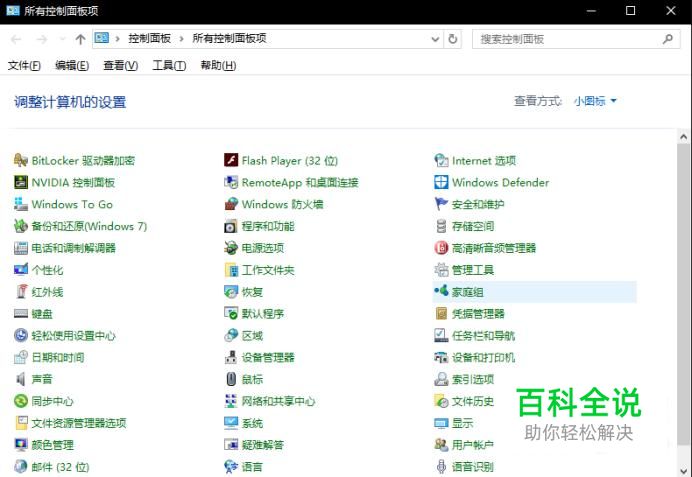Click the Windows To Go icon
This screenshot has width=692, height=477.
point(21,204)
